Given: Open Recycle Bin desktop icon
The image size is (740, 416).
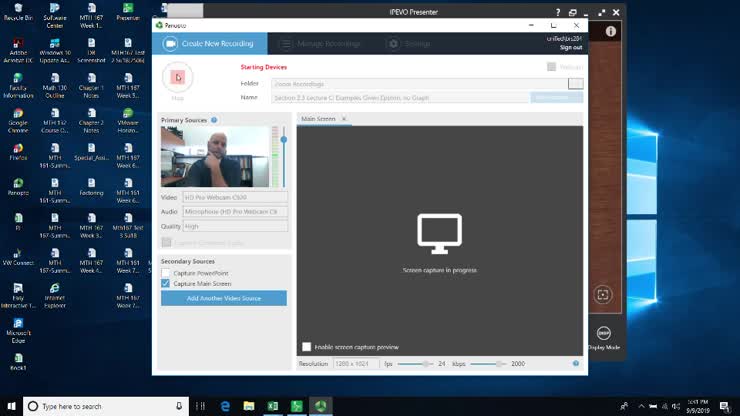Looking at the screenshot, I should (x=18, y=12).
